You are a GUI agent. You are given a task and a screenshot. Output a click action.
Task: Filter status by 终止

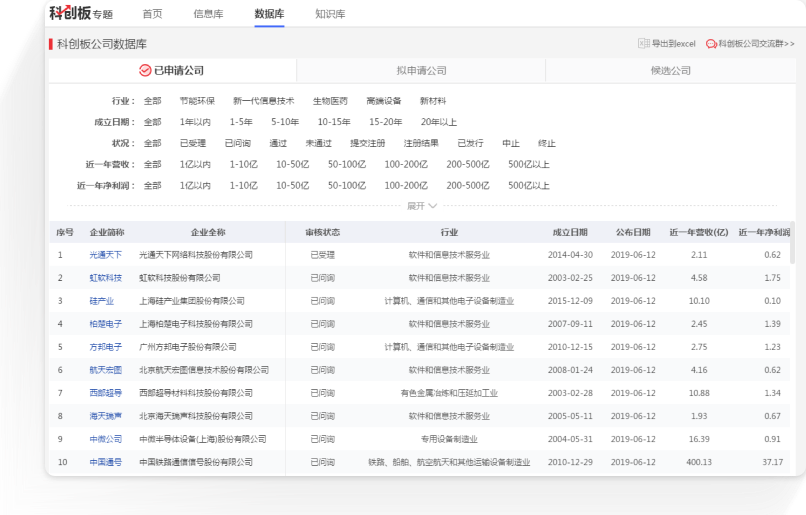tap(547, 143)
